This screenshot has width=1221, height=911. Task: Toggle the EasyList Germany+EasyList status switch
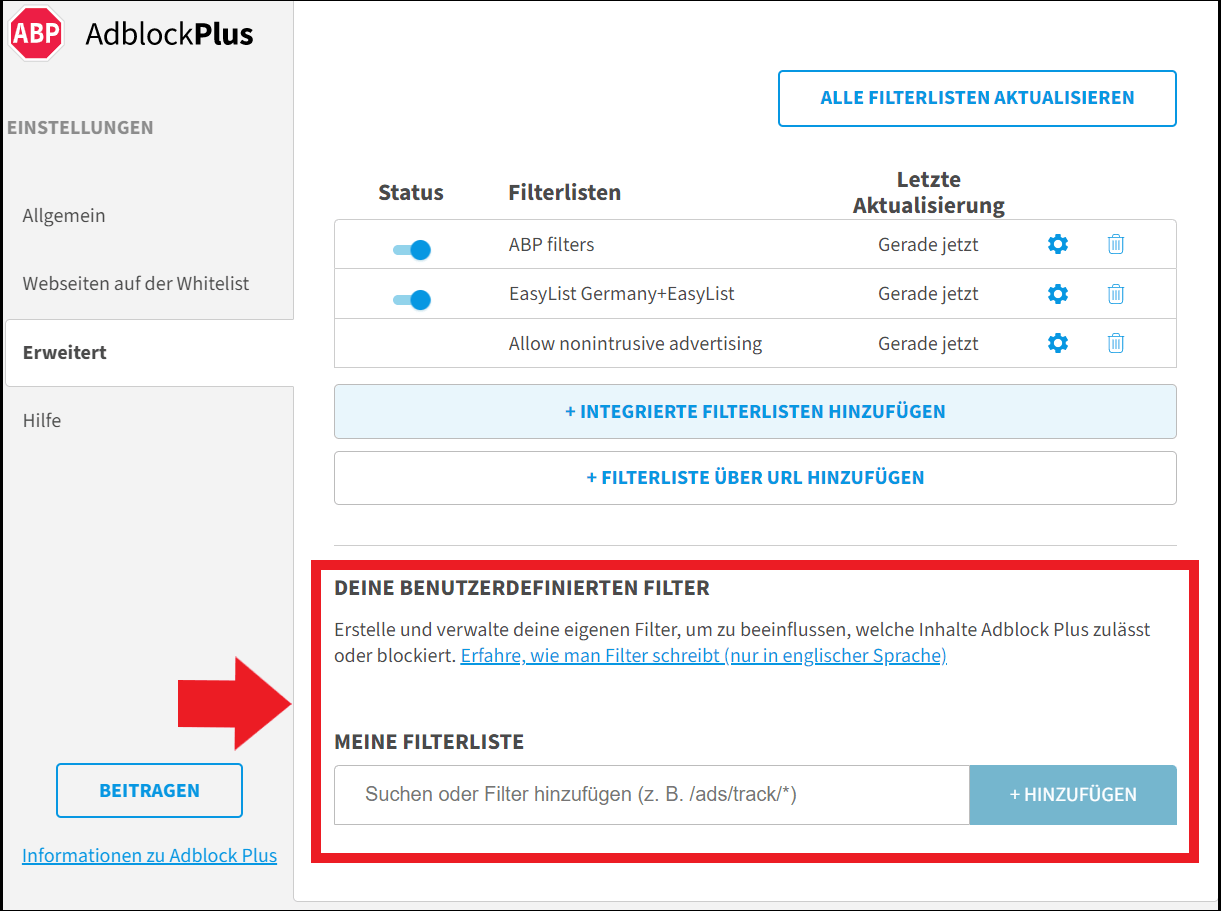(x=411, y=299)
